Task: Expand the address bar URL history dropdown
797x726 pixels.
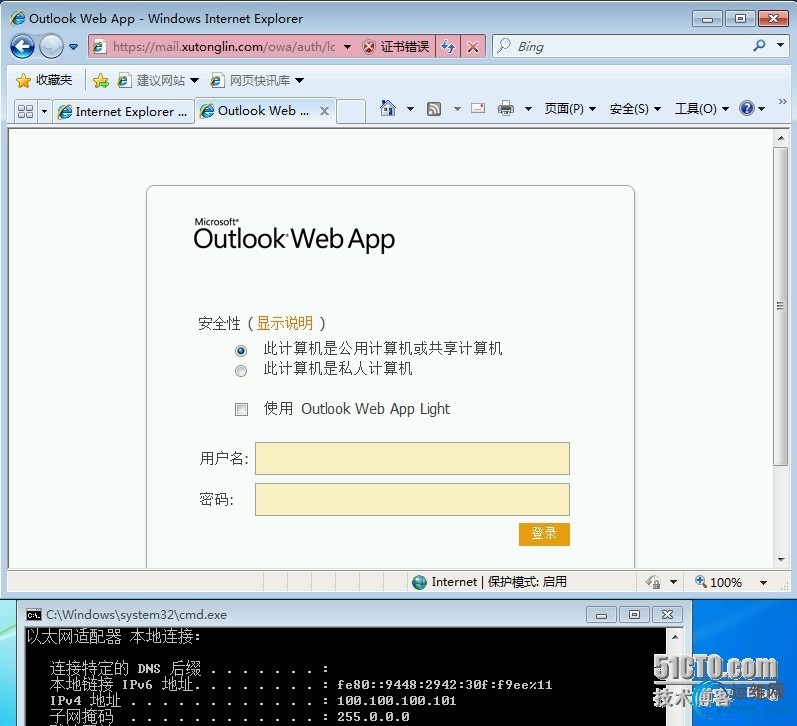Action: pos(347,47)
